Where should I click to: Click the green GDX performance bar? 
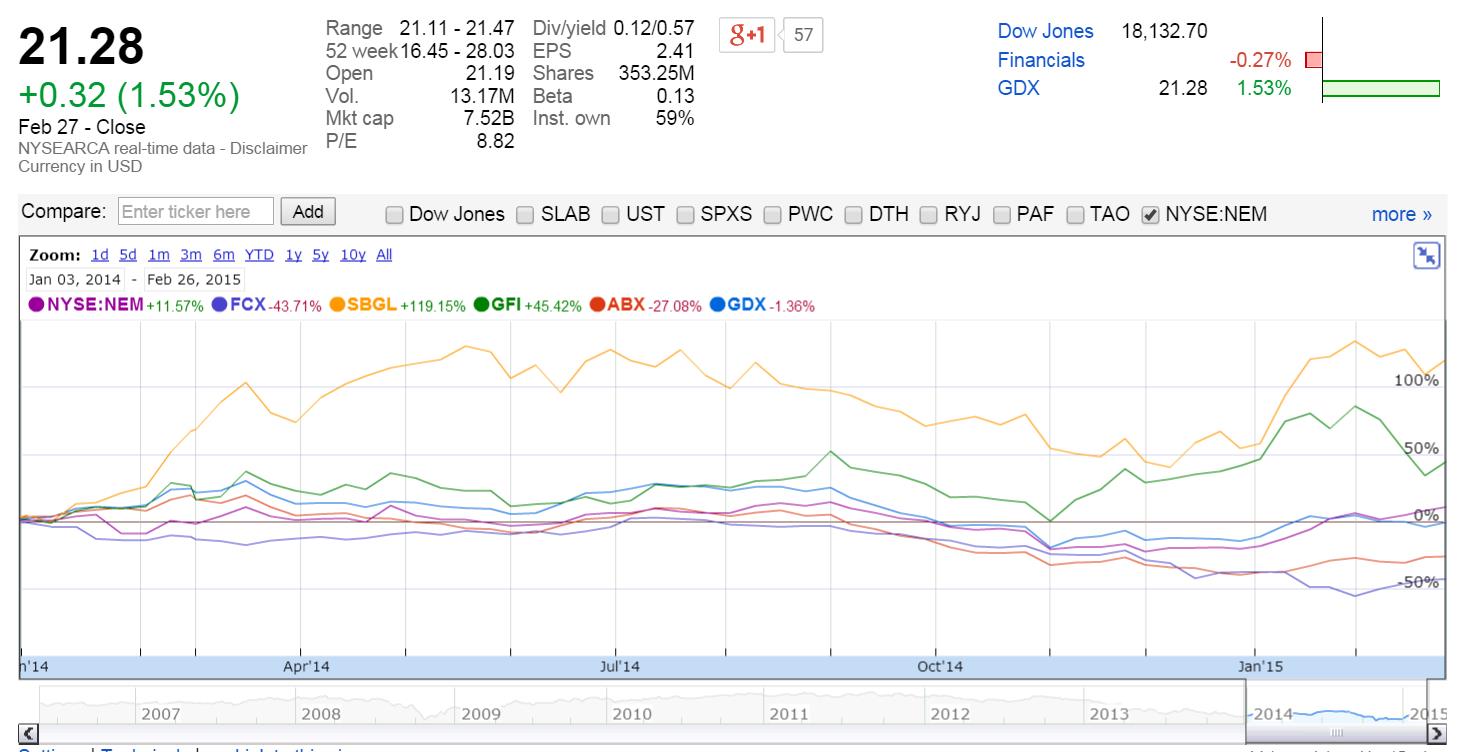pos(1381,88)
